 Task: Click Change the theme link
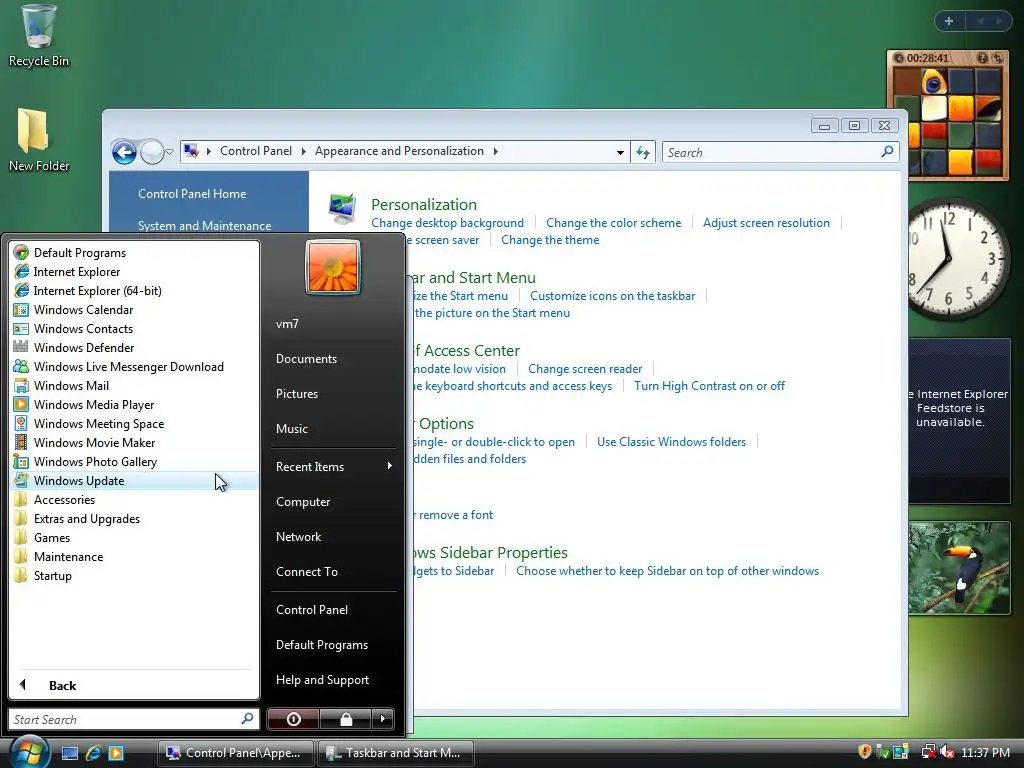[550, 240]
